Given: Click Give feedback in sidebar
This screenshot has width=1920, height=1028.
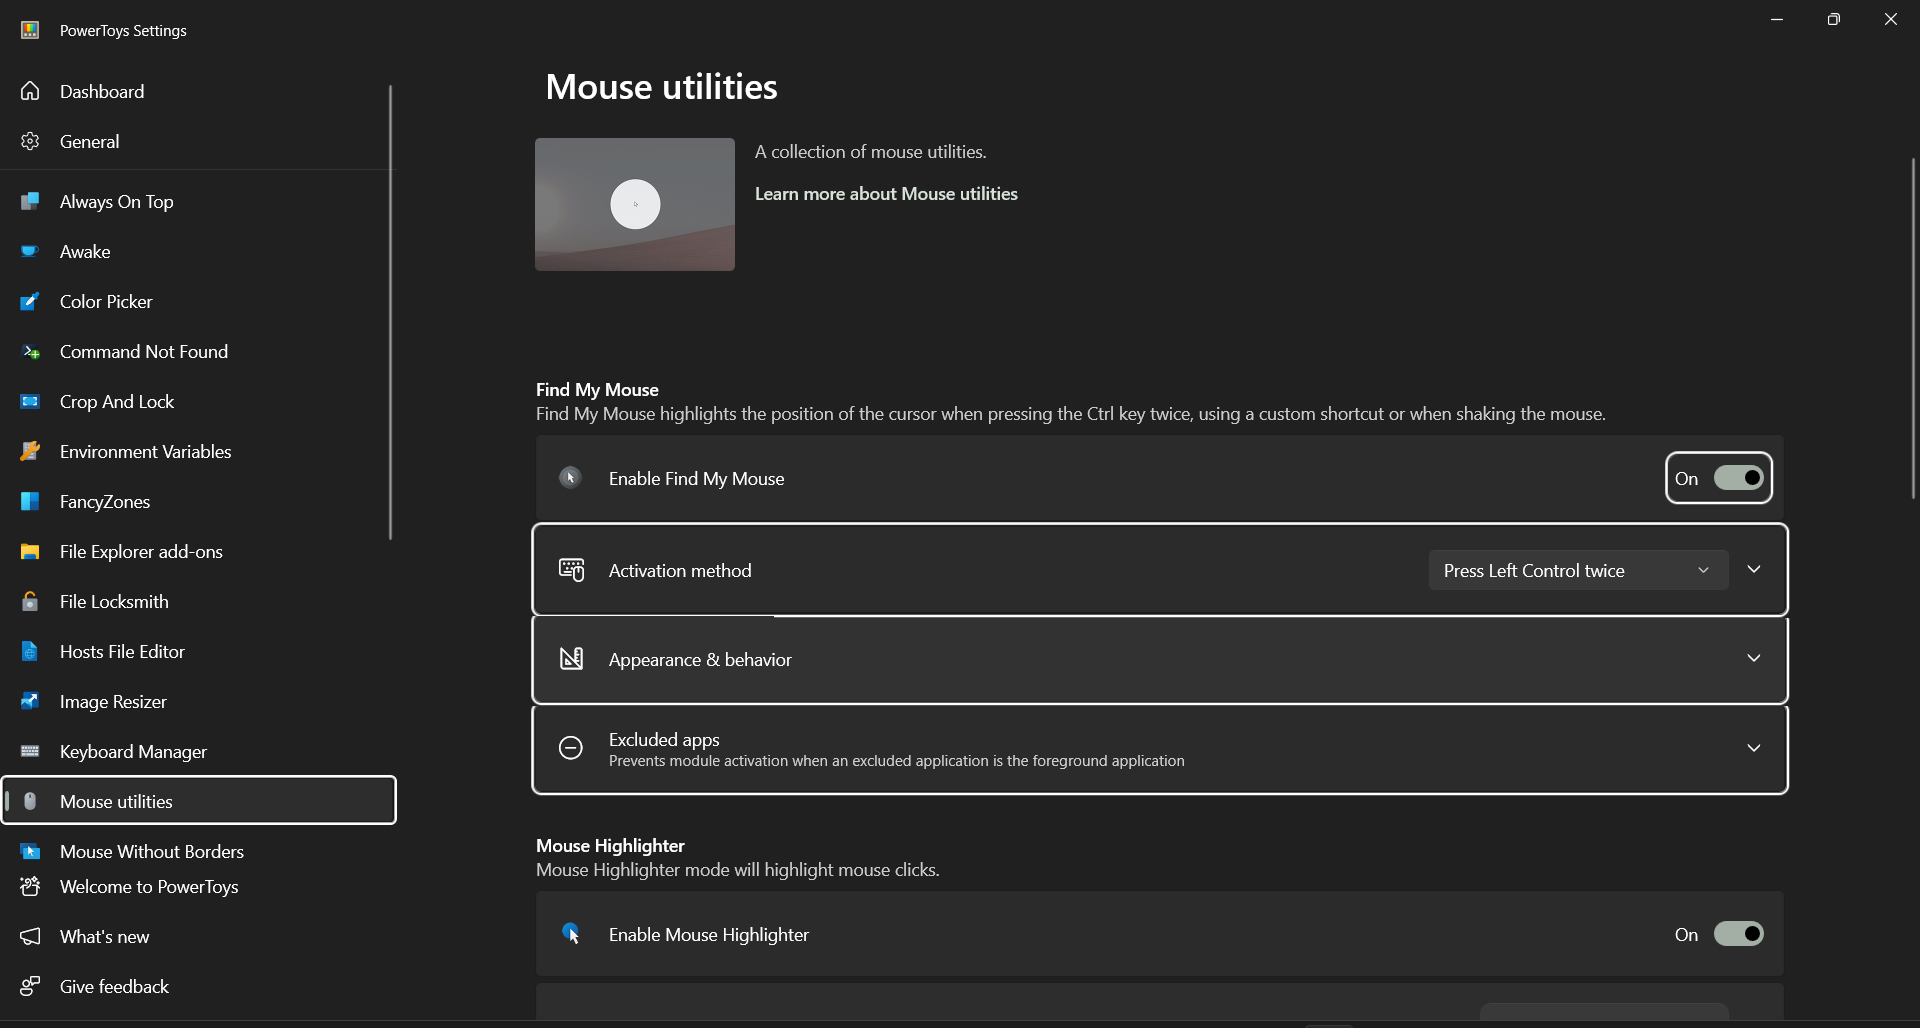Looking at the screenshot, I should click(x=114, y=986).
